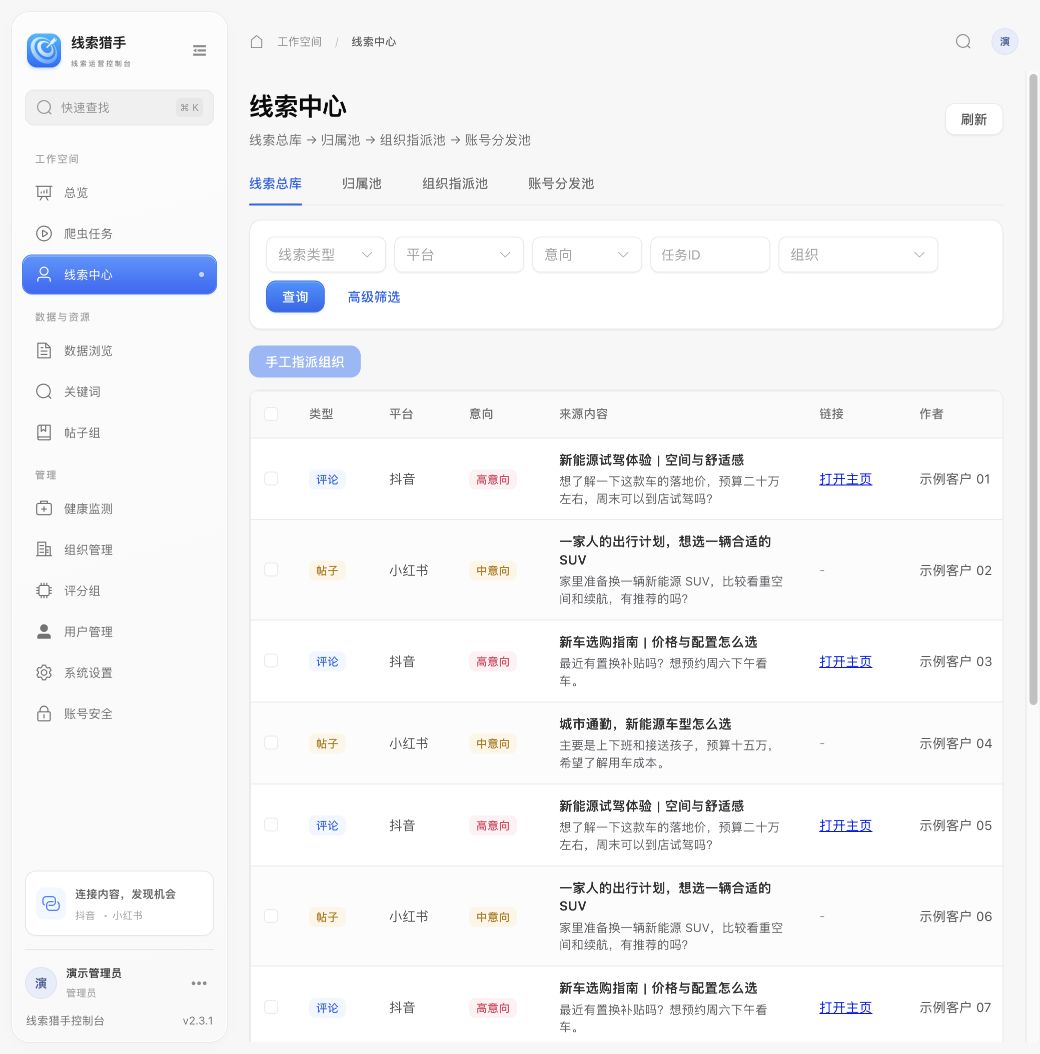Screen dimensions: 1040x1054
Task: Check the row for 示例客户 03
Action: point(271,661)
